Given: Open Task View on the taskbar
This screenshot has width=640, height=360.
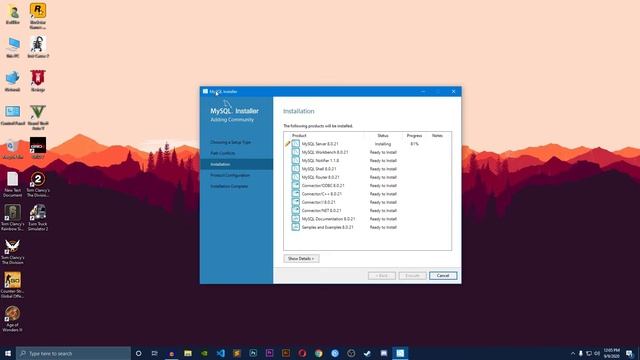Looking at the screenshot, I should coord(155,353).
